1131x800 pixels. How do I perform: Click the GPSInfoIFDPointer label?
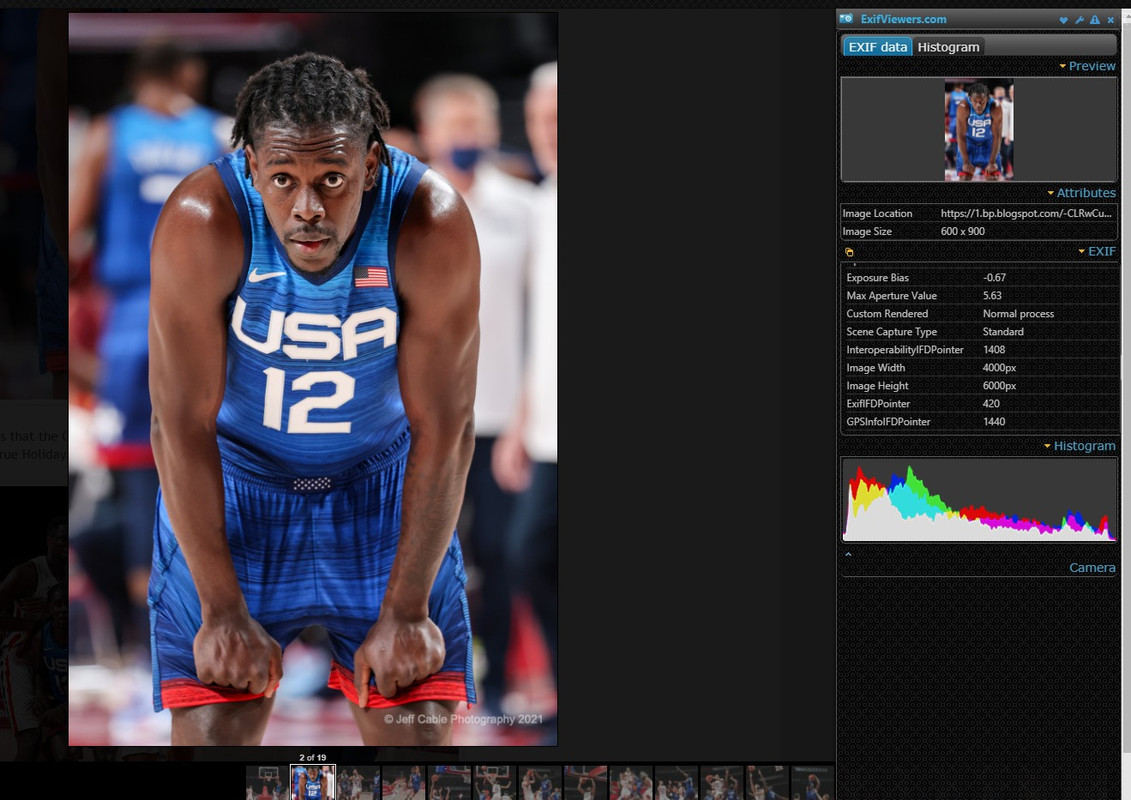click(888, 422)
